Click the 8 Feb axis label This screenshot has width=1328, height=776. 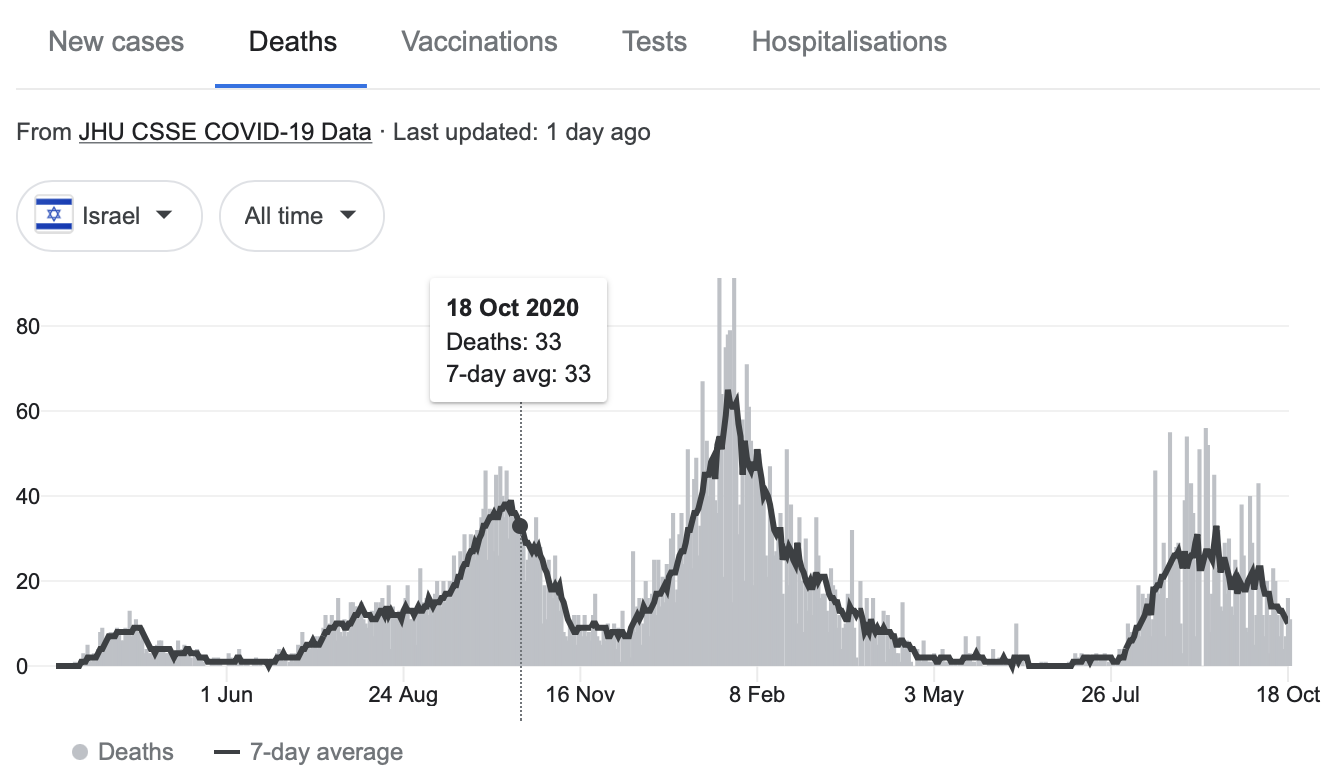click(757, 694)
